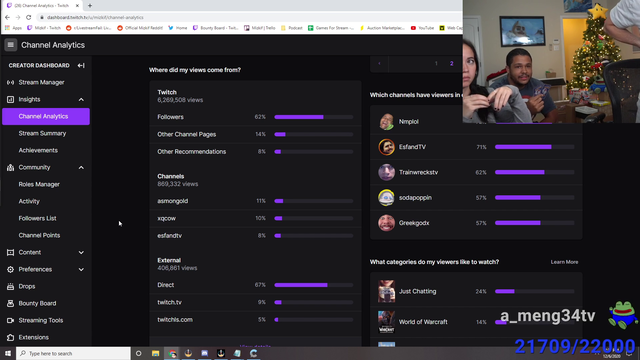Click the Cortana circle on the taskbar
Screen dimensions: 640x360
pos(138,353)
